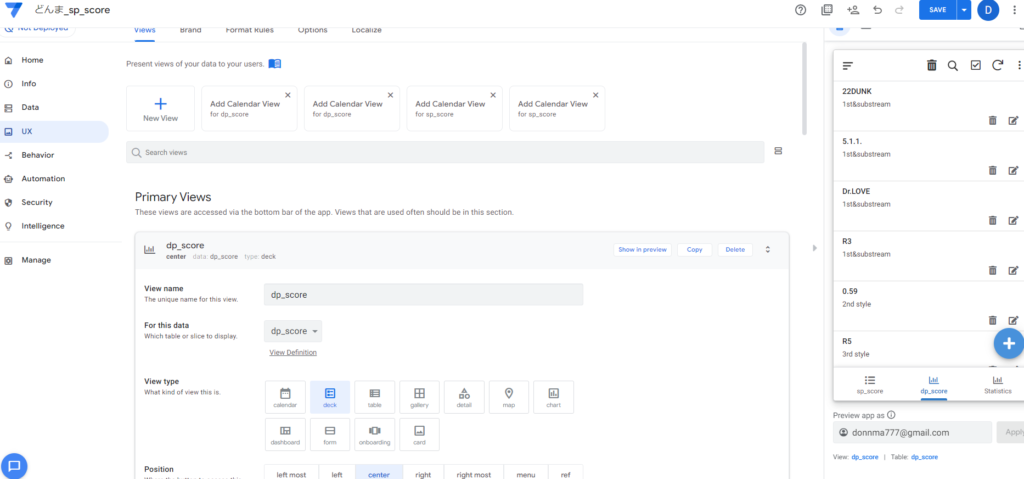This screenshot has width=1024, height=479.
Task: Edit the 22DUNK row with pencil icon
Action: click(x=1014, y=120)
